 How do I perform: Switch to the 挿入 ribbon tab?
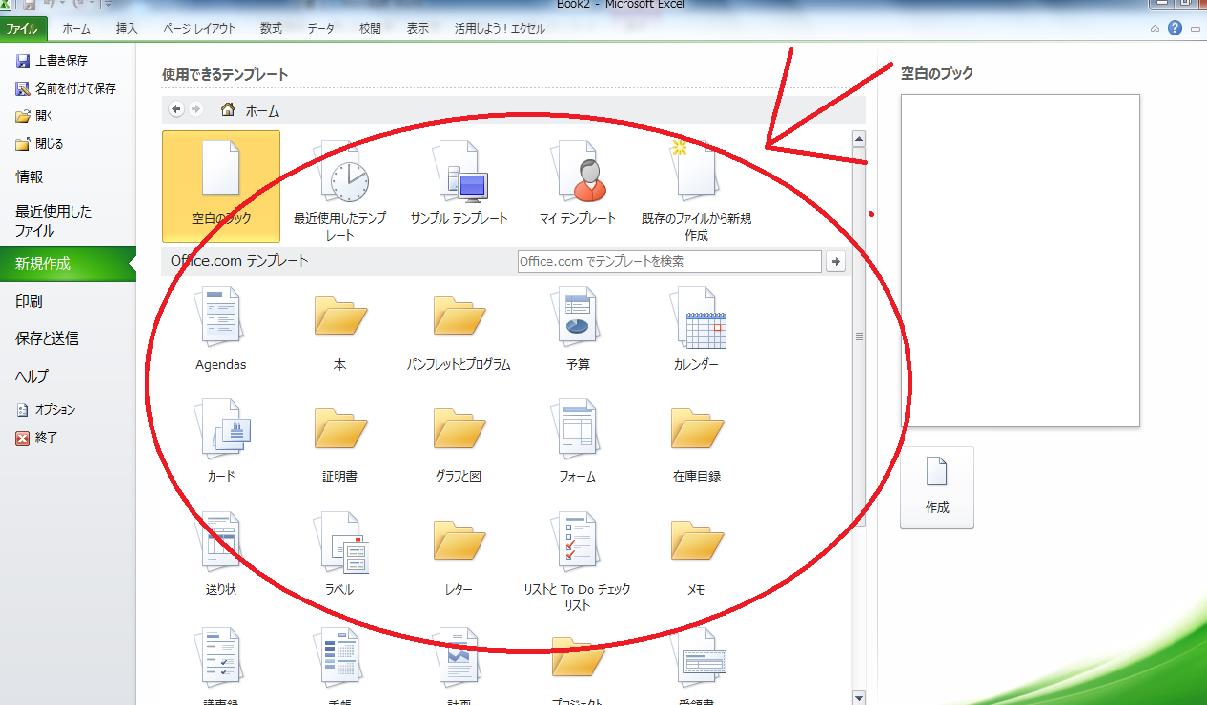(x=127, y=29)
